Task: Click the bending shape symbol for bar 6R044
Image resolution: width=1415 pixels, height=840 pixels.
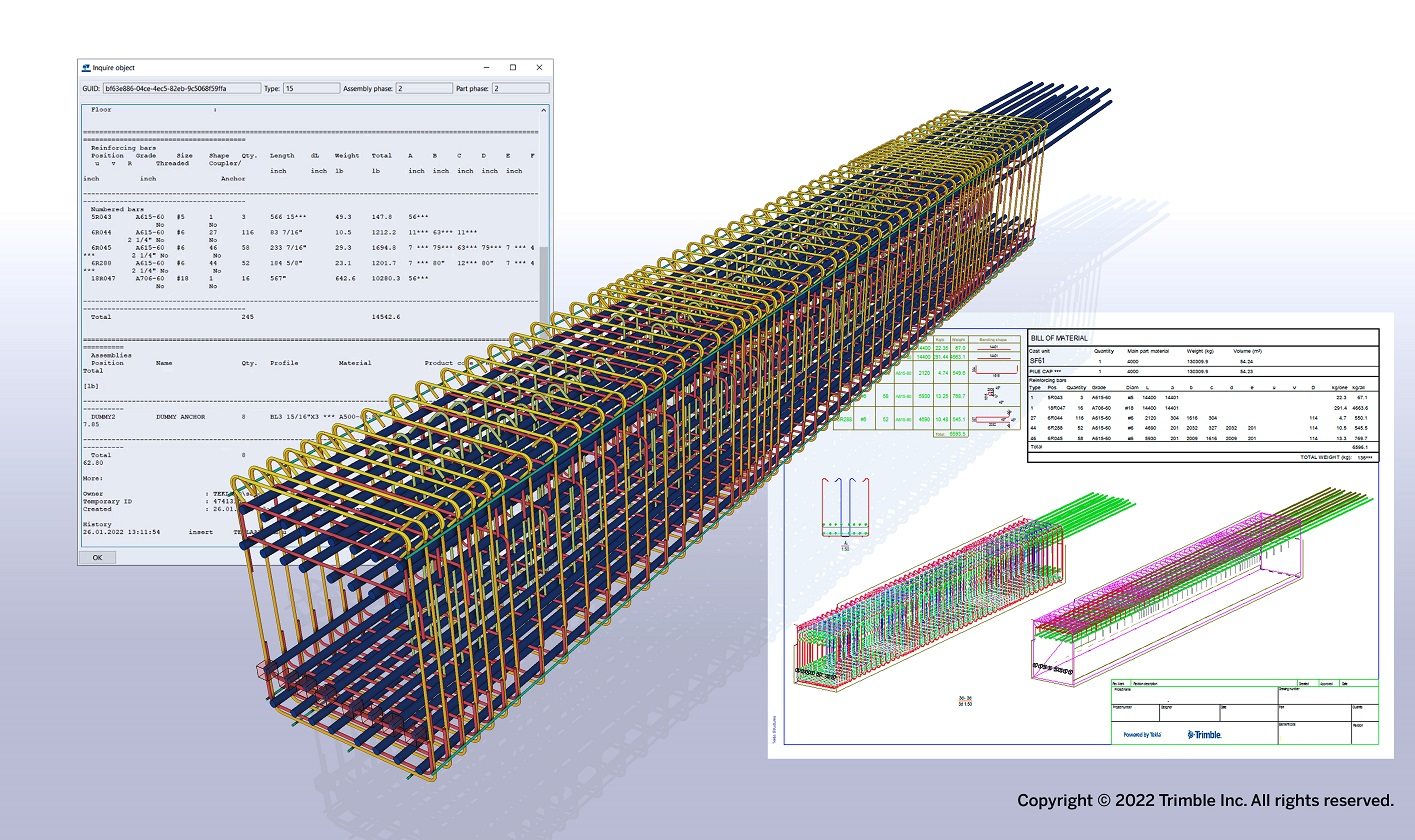Action: pyautogui.click(x=996, y=371)
